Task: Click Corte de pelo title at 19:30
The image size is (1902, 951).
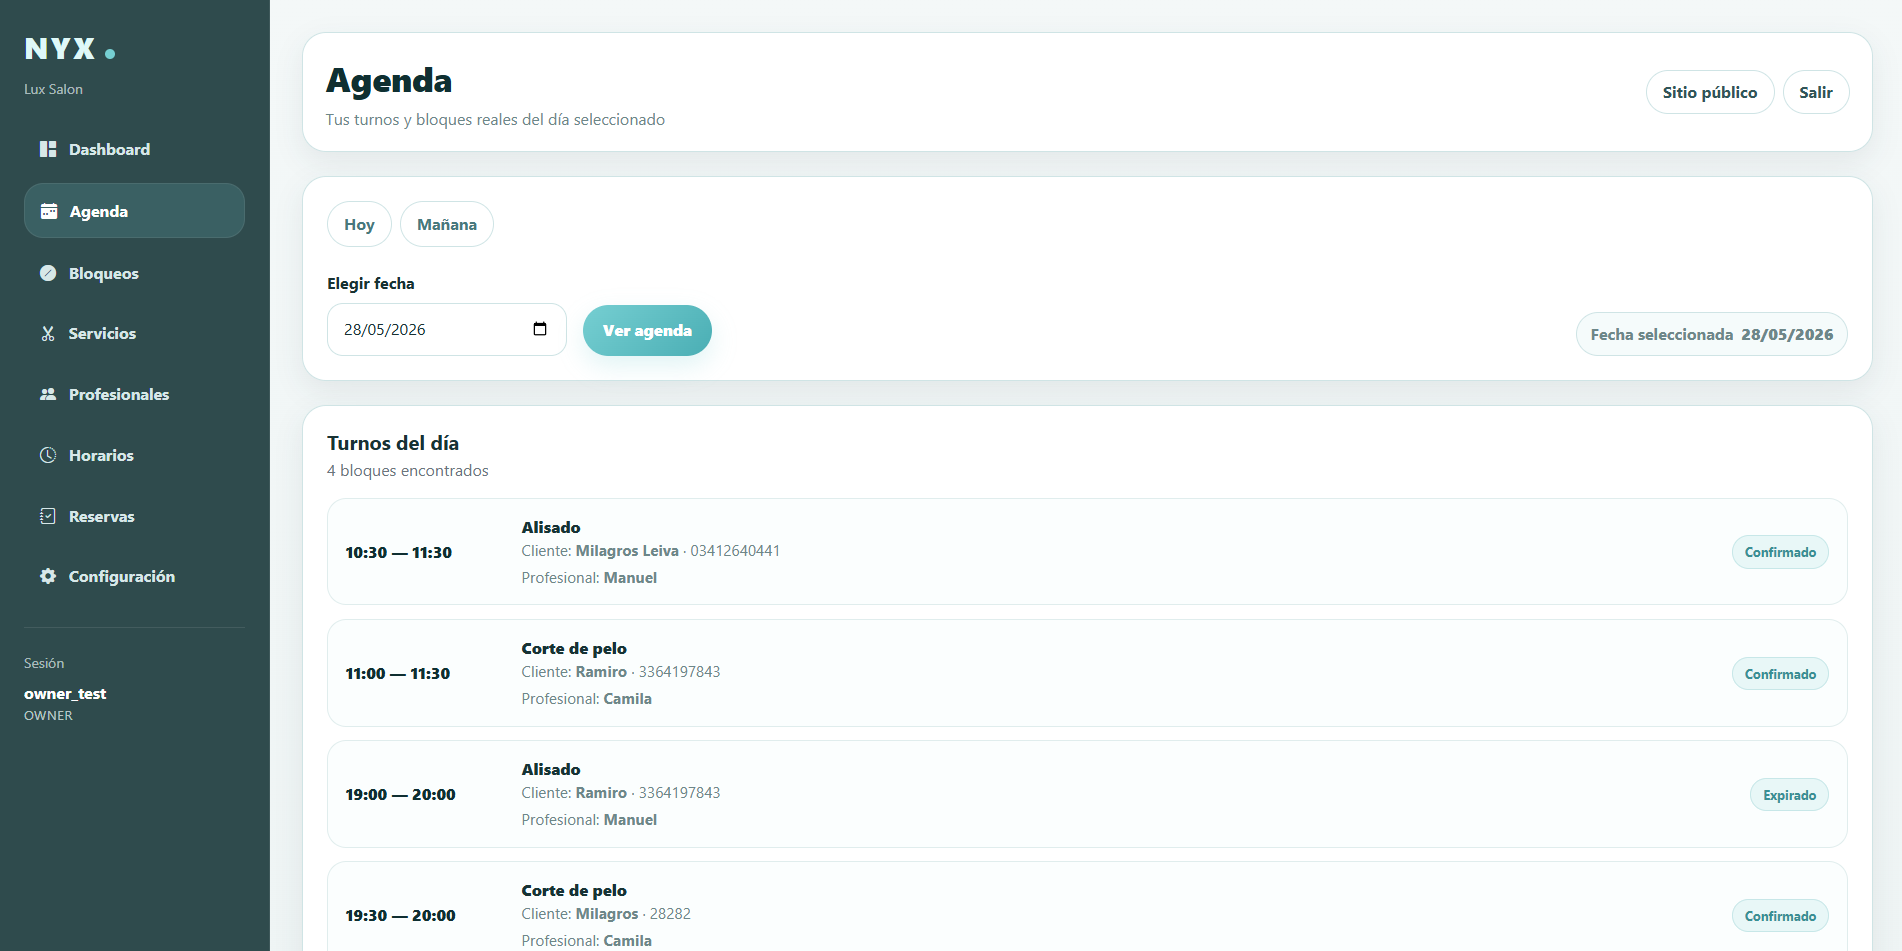Action: pyautogui.click(x=574, y=890)
